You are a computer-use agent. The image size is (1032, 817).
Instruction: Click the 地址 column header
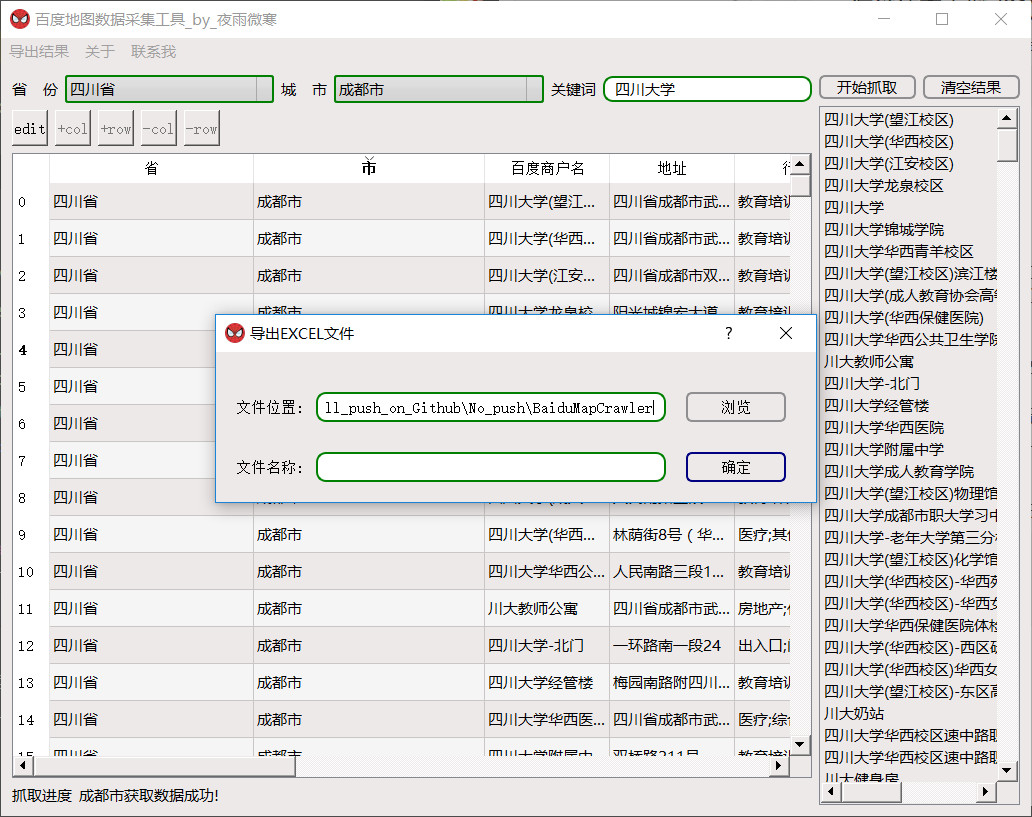point(672,169)
